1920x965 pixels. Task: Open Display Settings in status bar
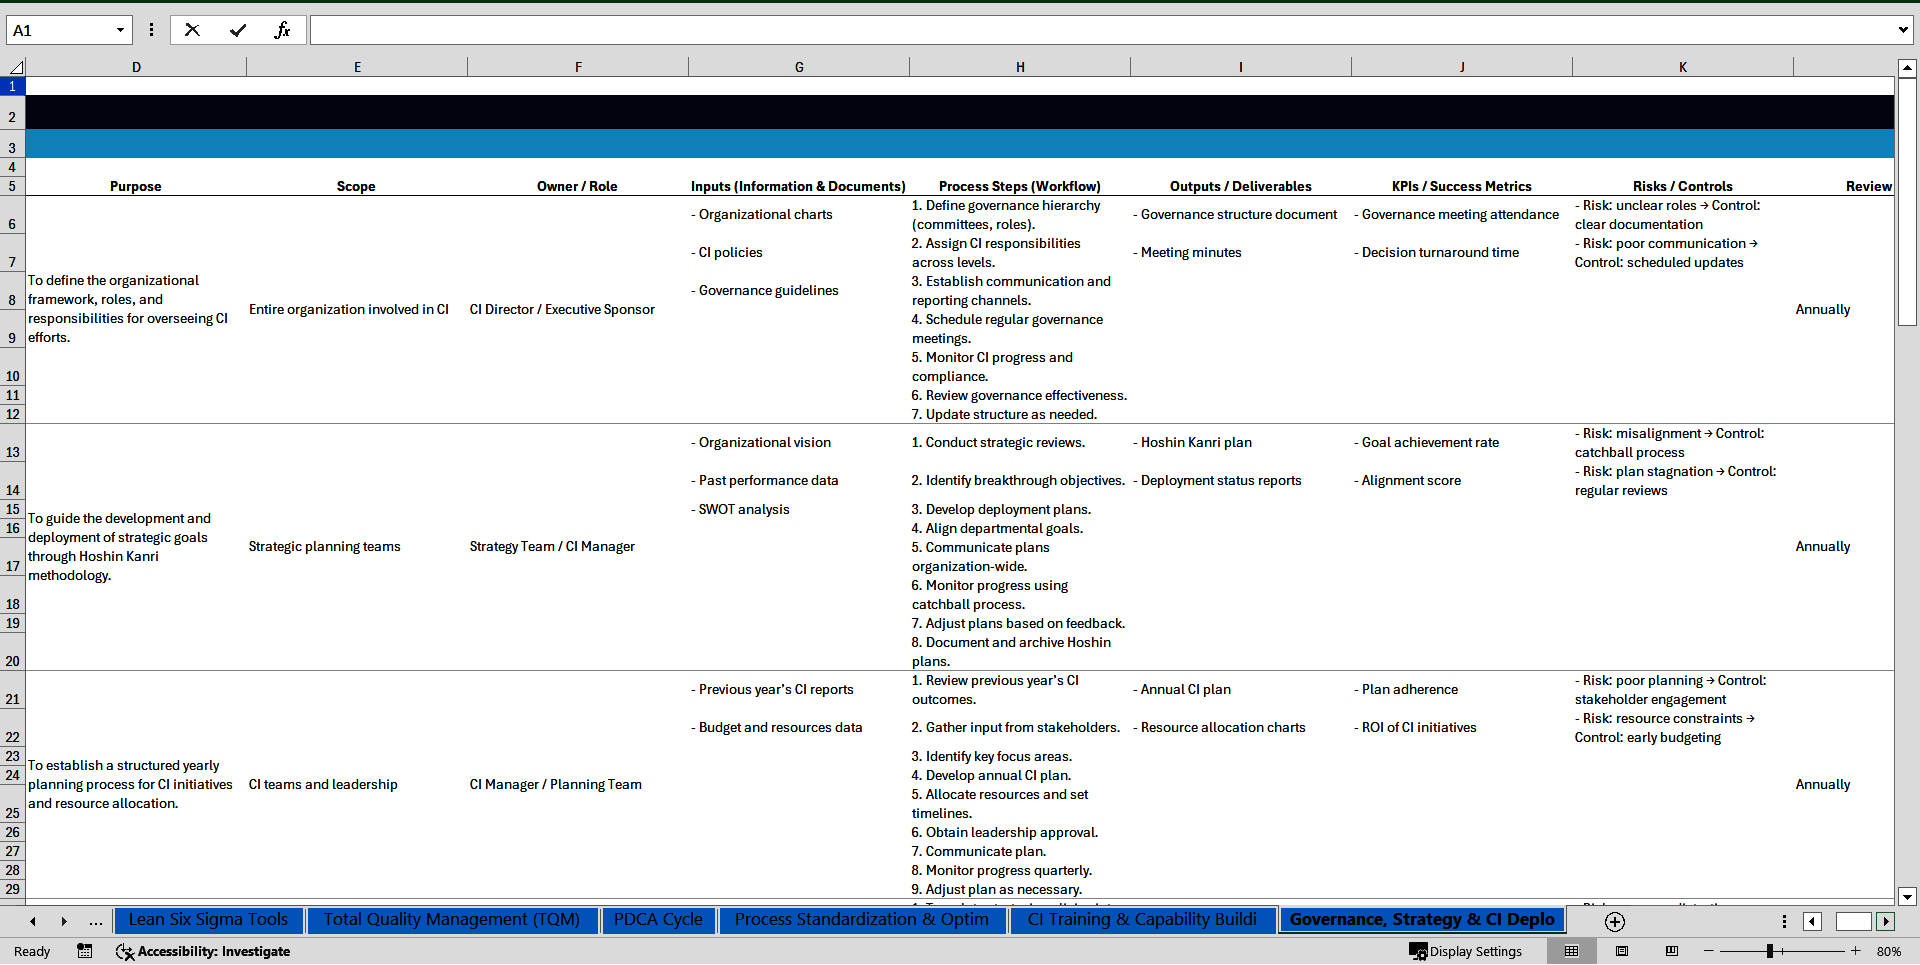tap(1466, 951)
